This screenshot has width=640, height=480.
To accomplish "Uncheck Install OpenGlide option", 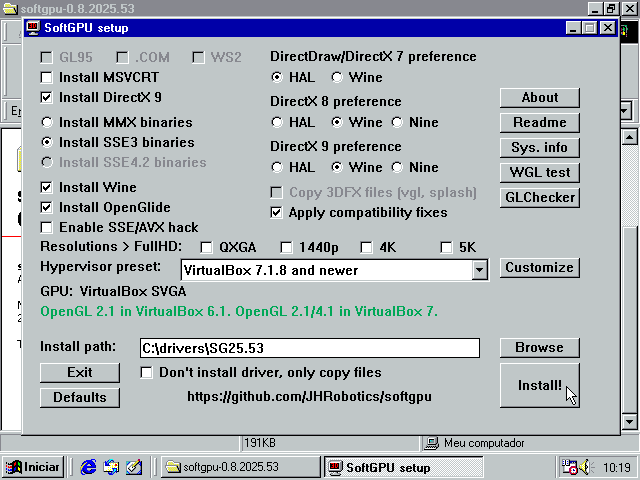I will point(47,207).
